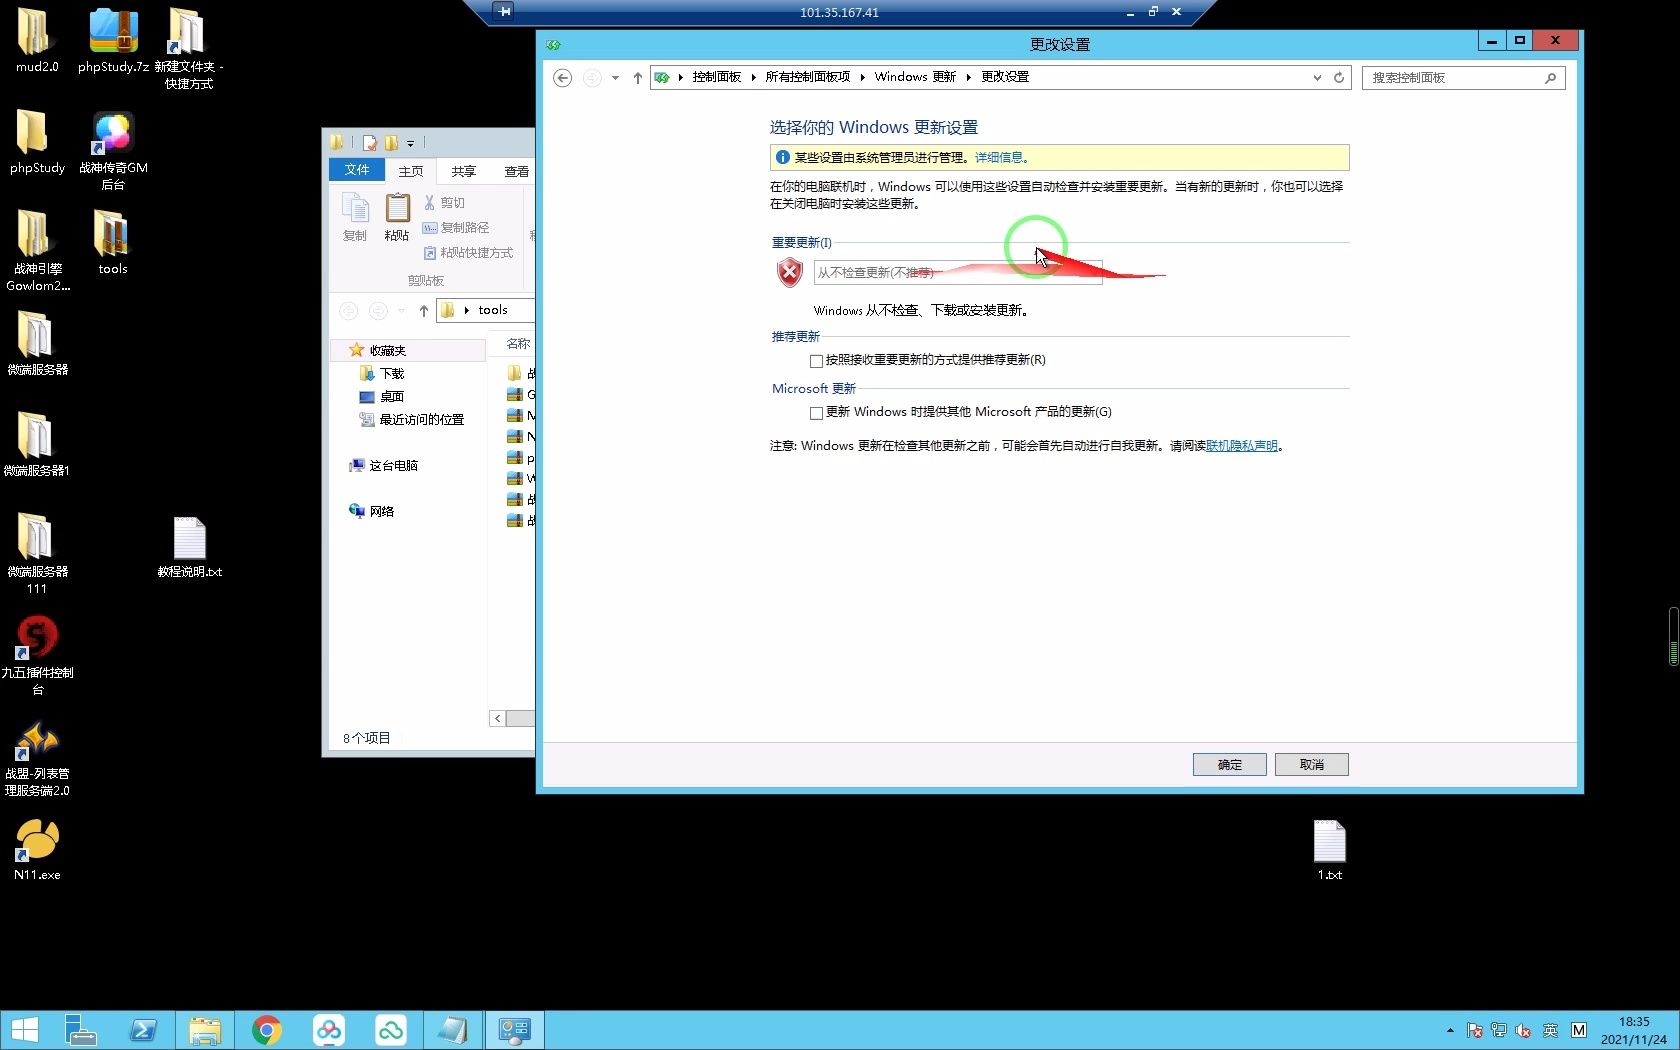This screenshot has width=1680, height=1050.
Task: Open the 联机隐私声明 link
Action: click(1242, 446)
